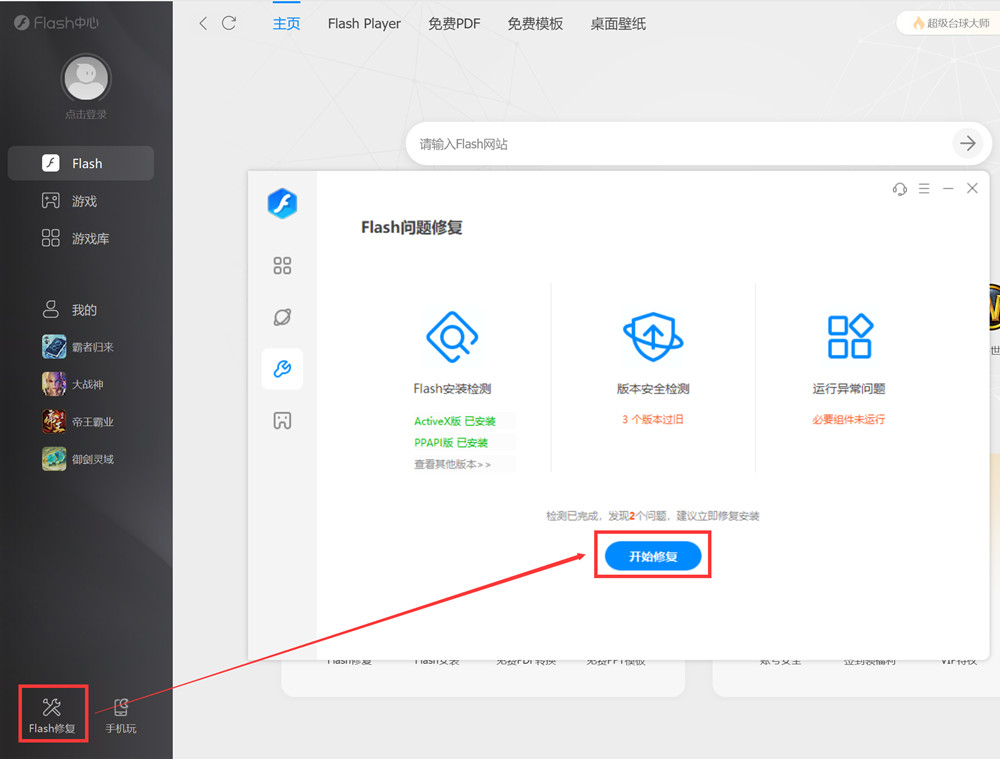Launch the 大战神 game shortcut
This screenshot has width=1000, height=759.
86,384
